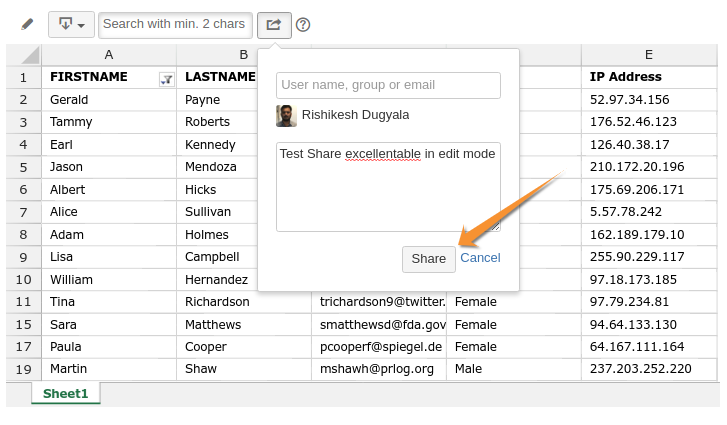Click the select-all corner triangle
This screenshot has height=425, width=727.
point(24,55)
